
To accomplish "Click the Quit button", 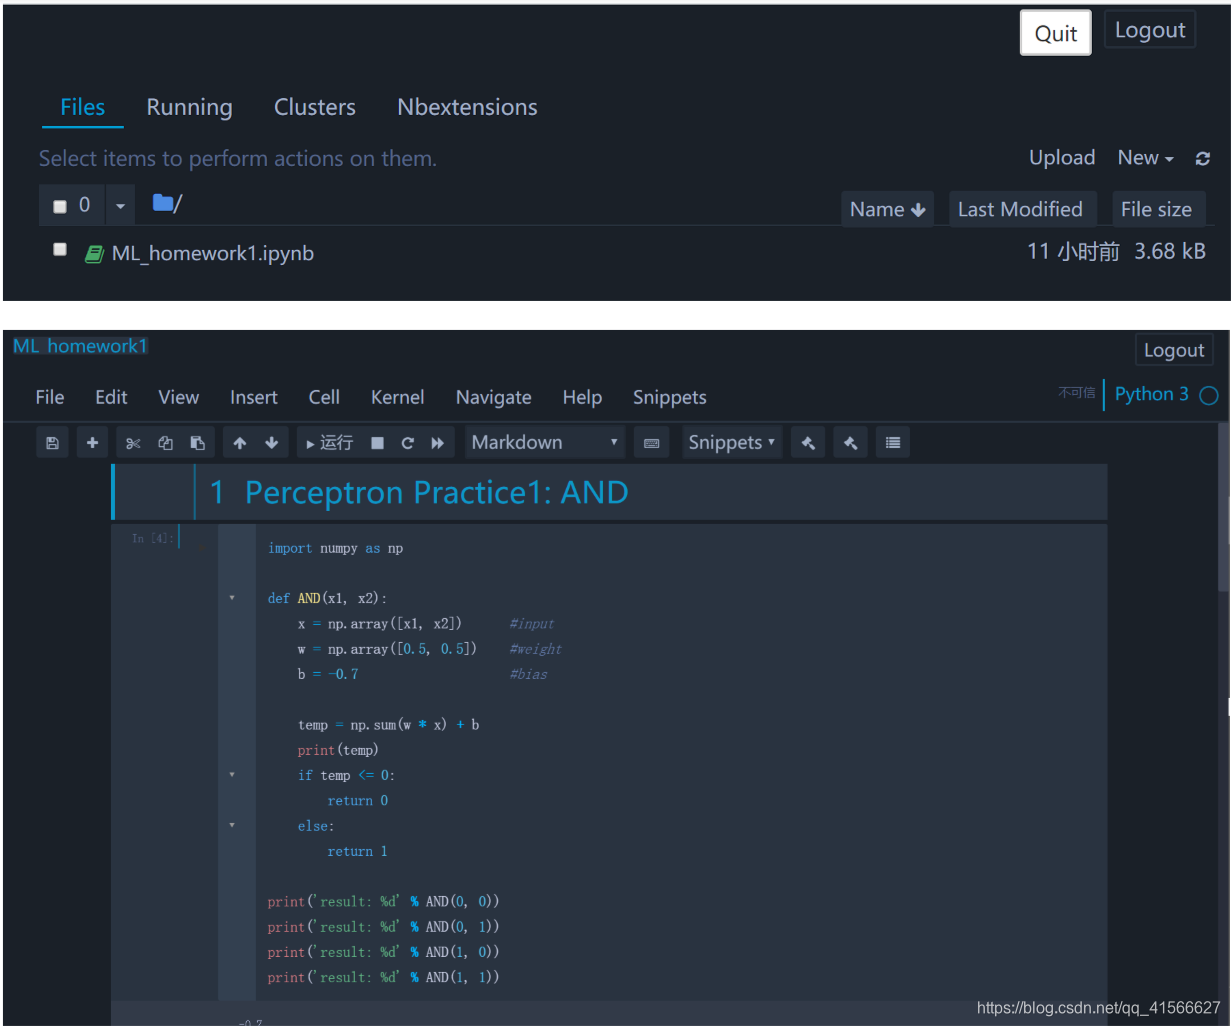I will coord(1055,32).
